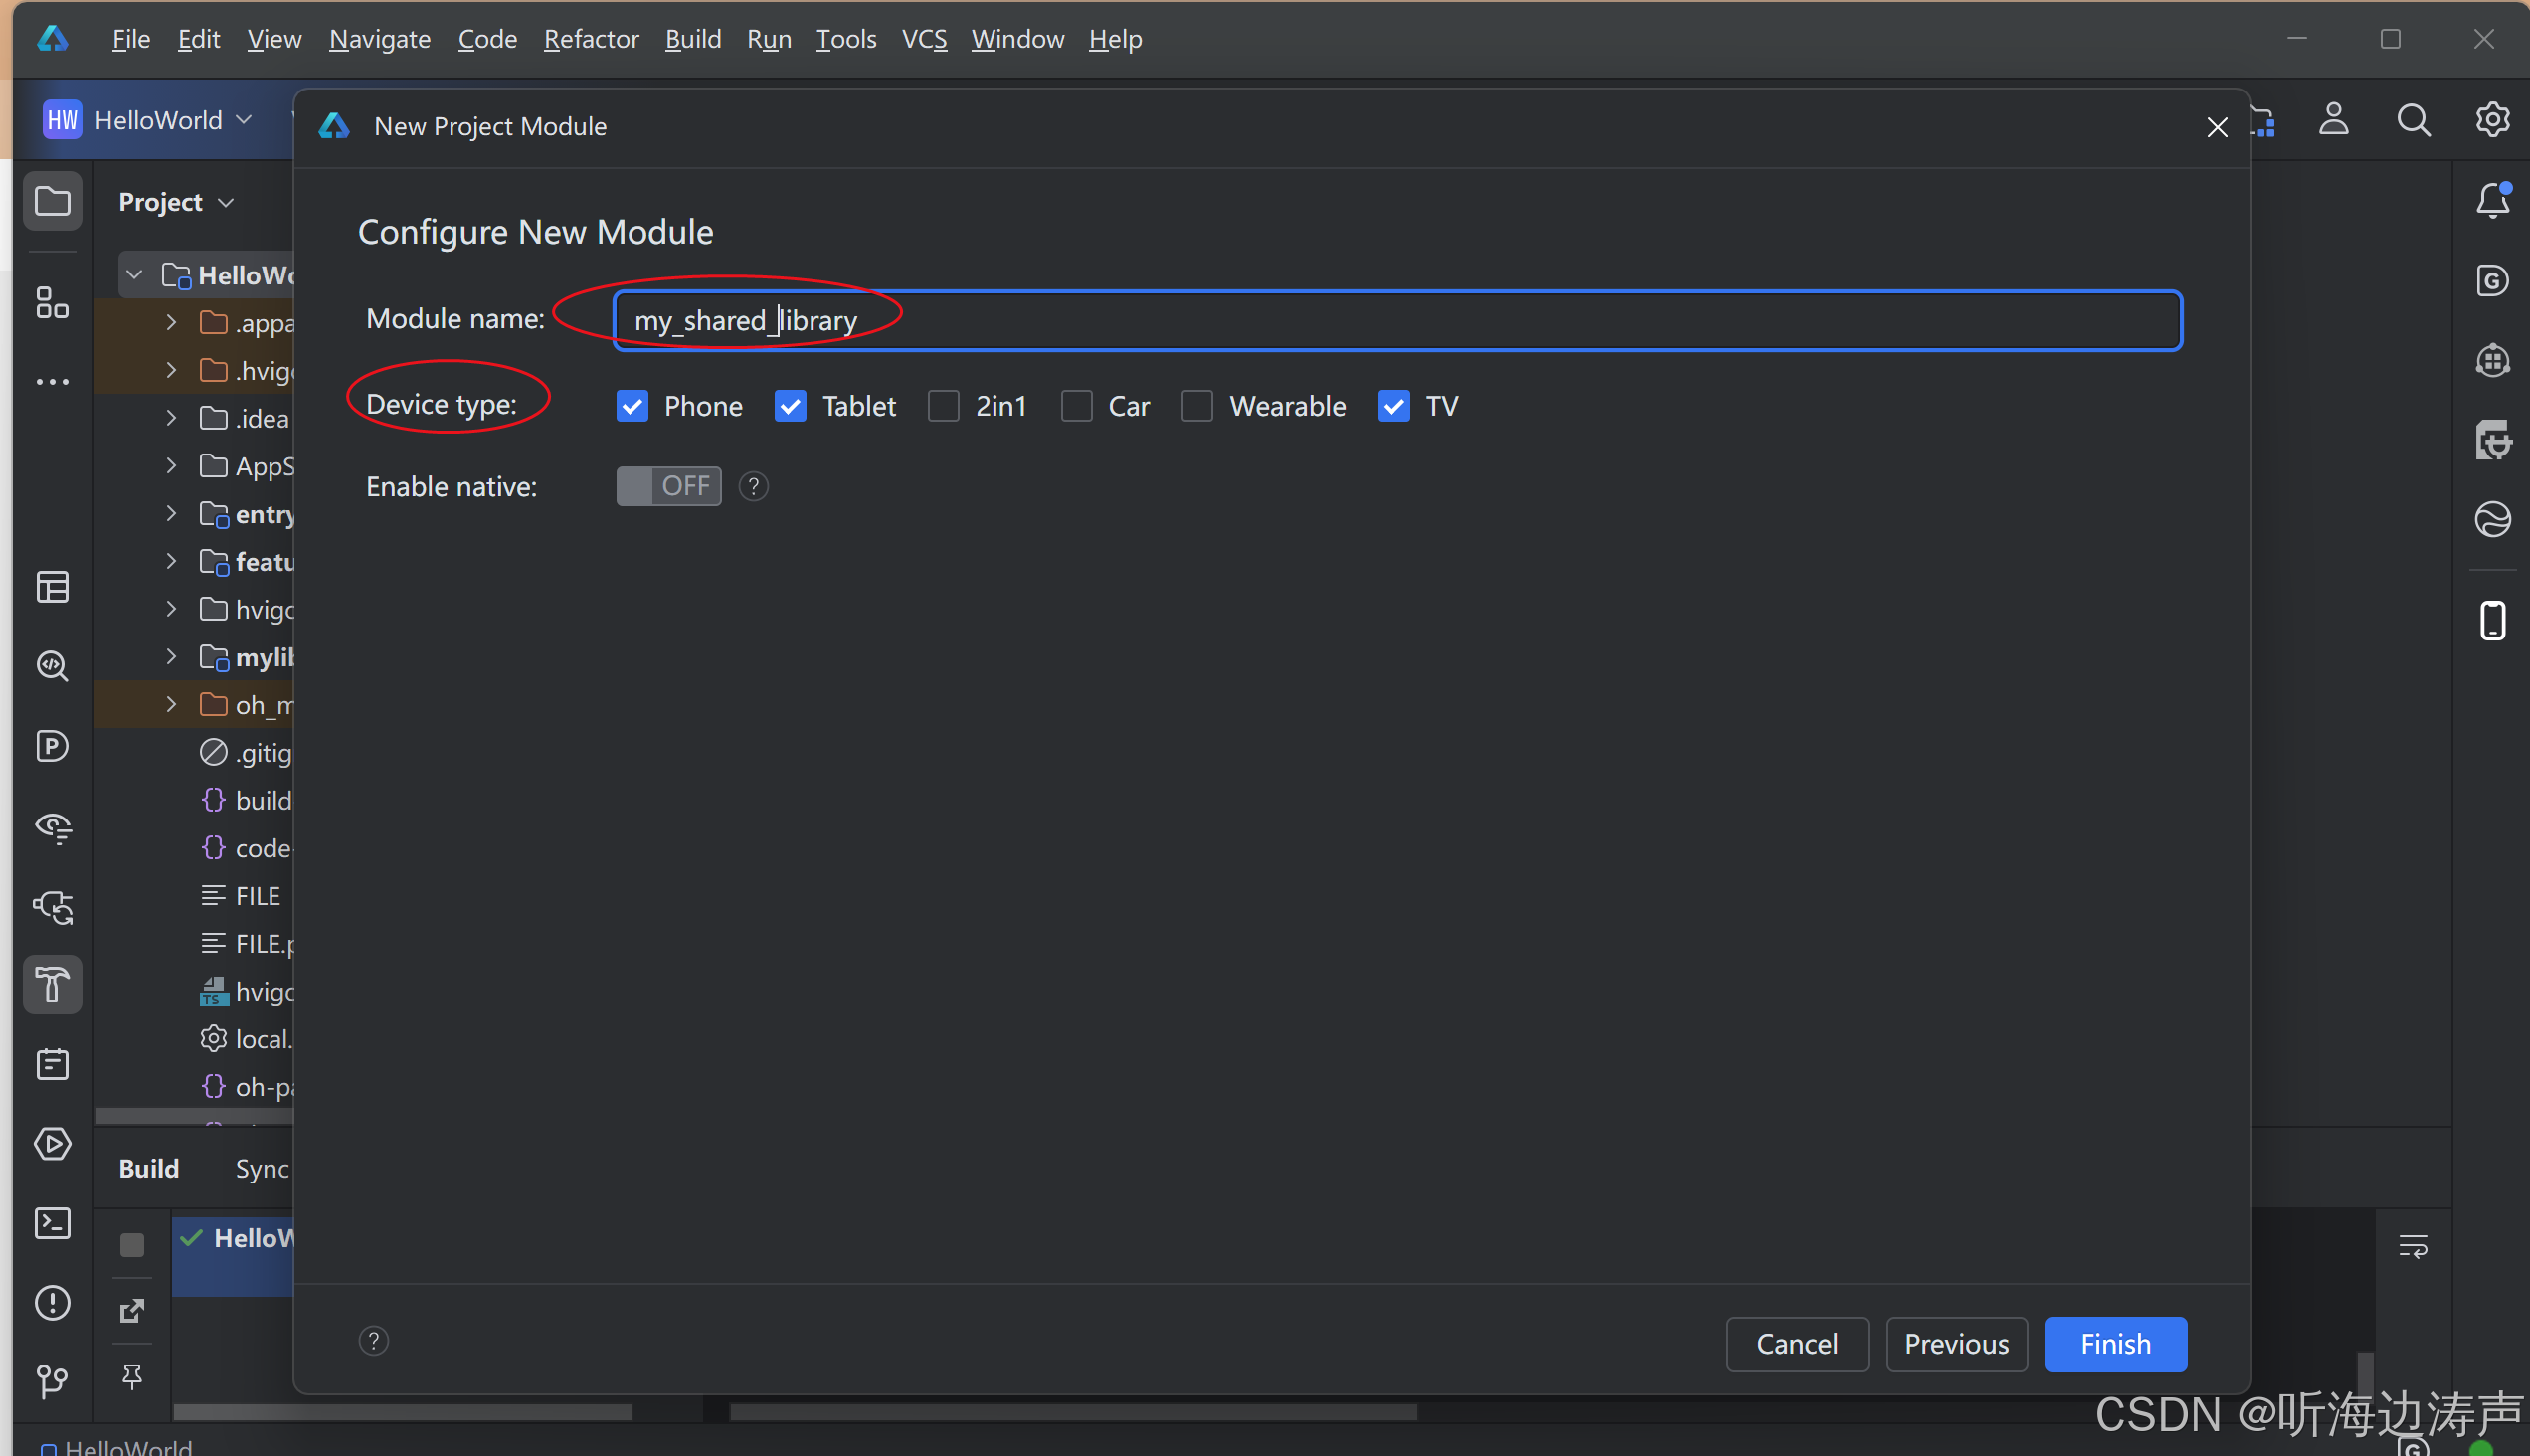
Task: Click the pin tab icon in Build panel
Action: (132, 1377)
